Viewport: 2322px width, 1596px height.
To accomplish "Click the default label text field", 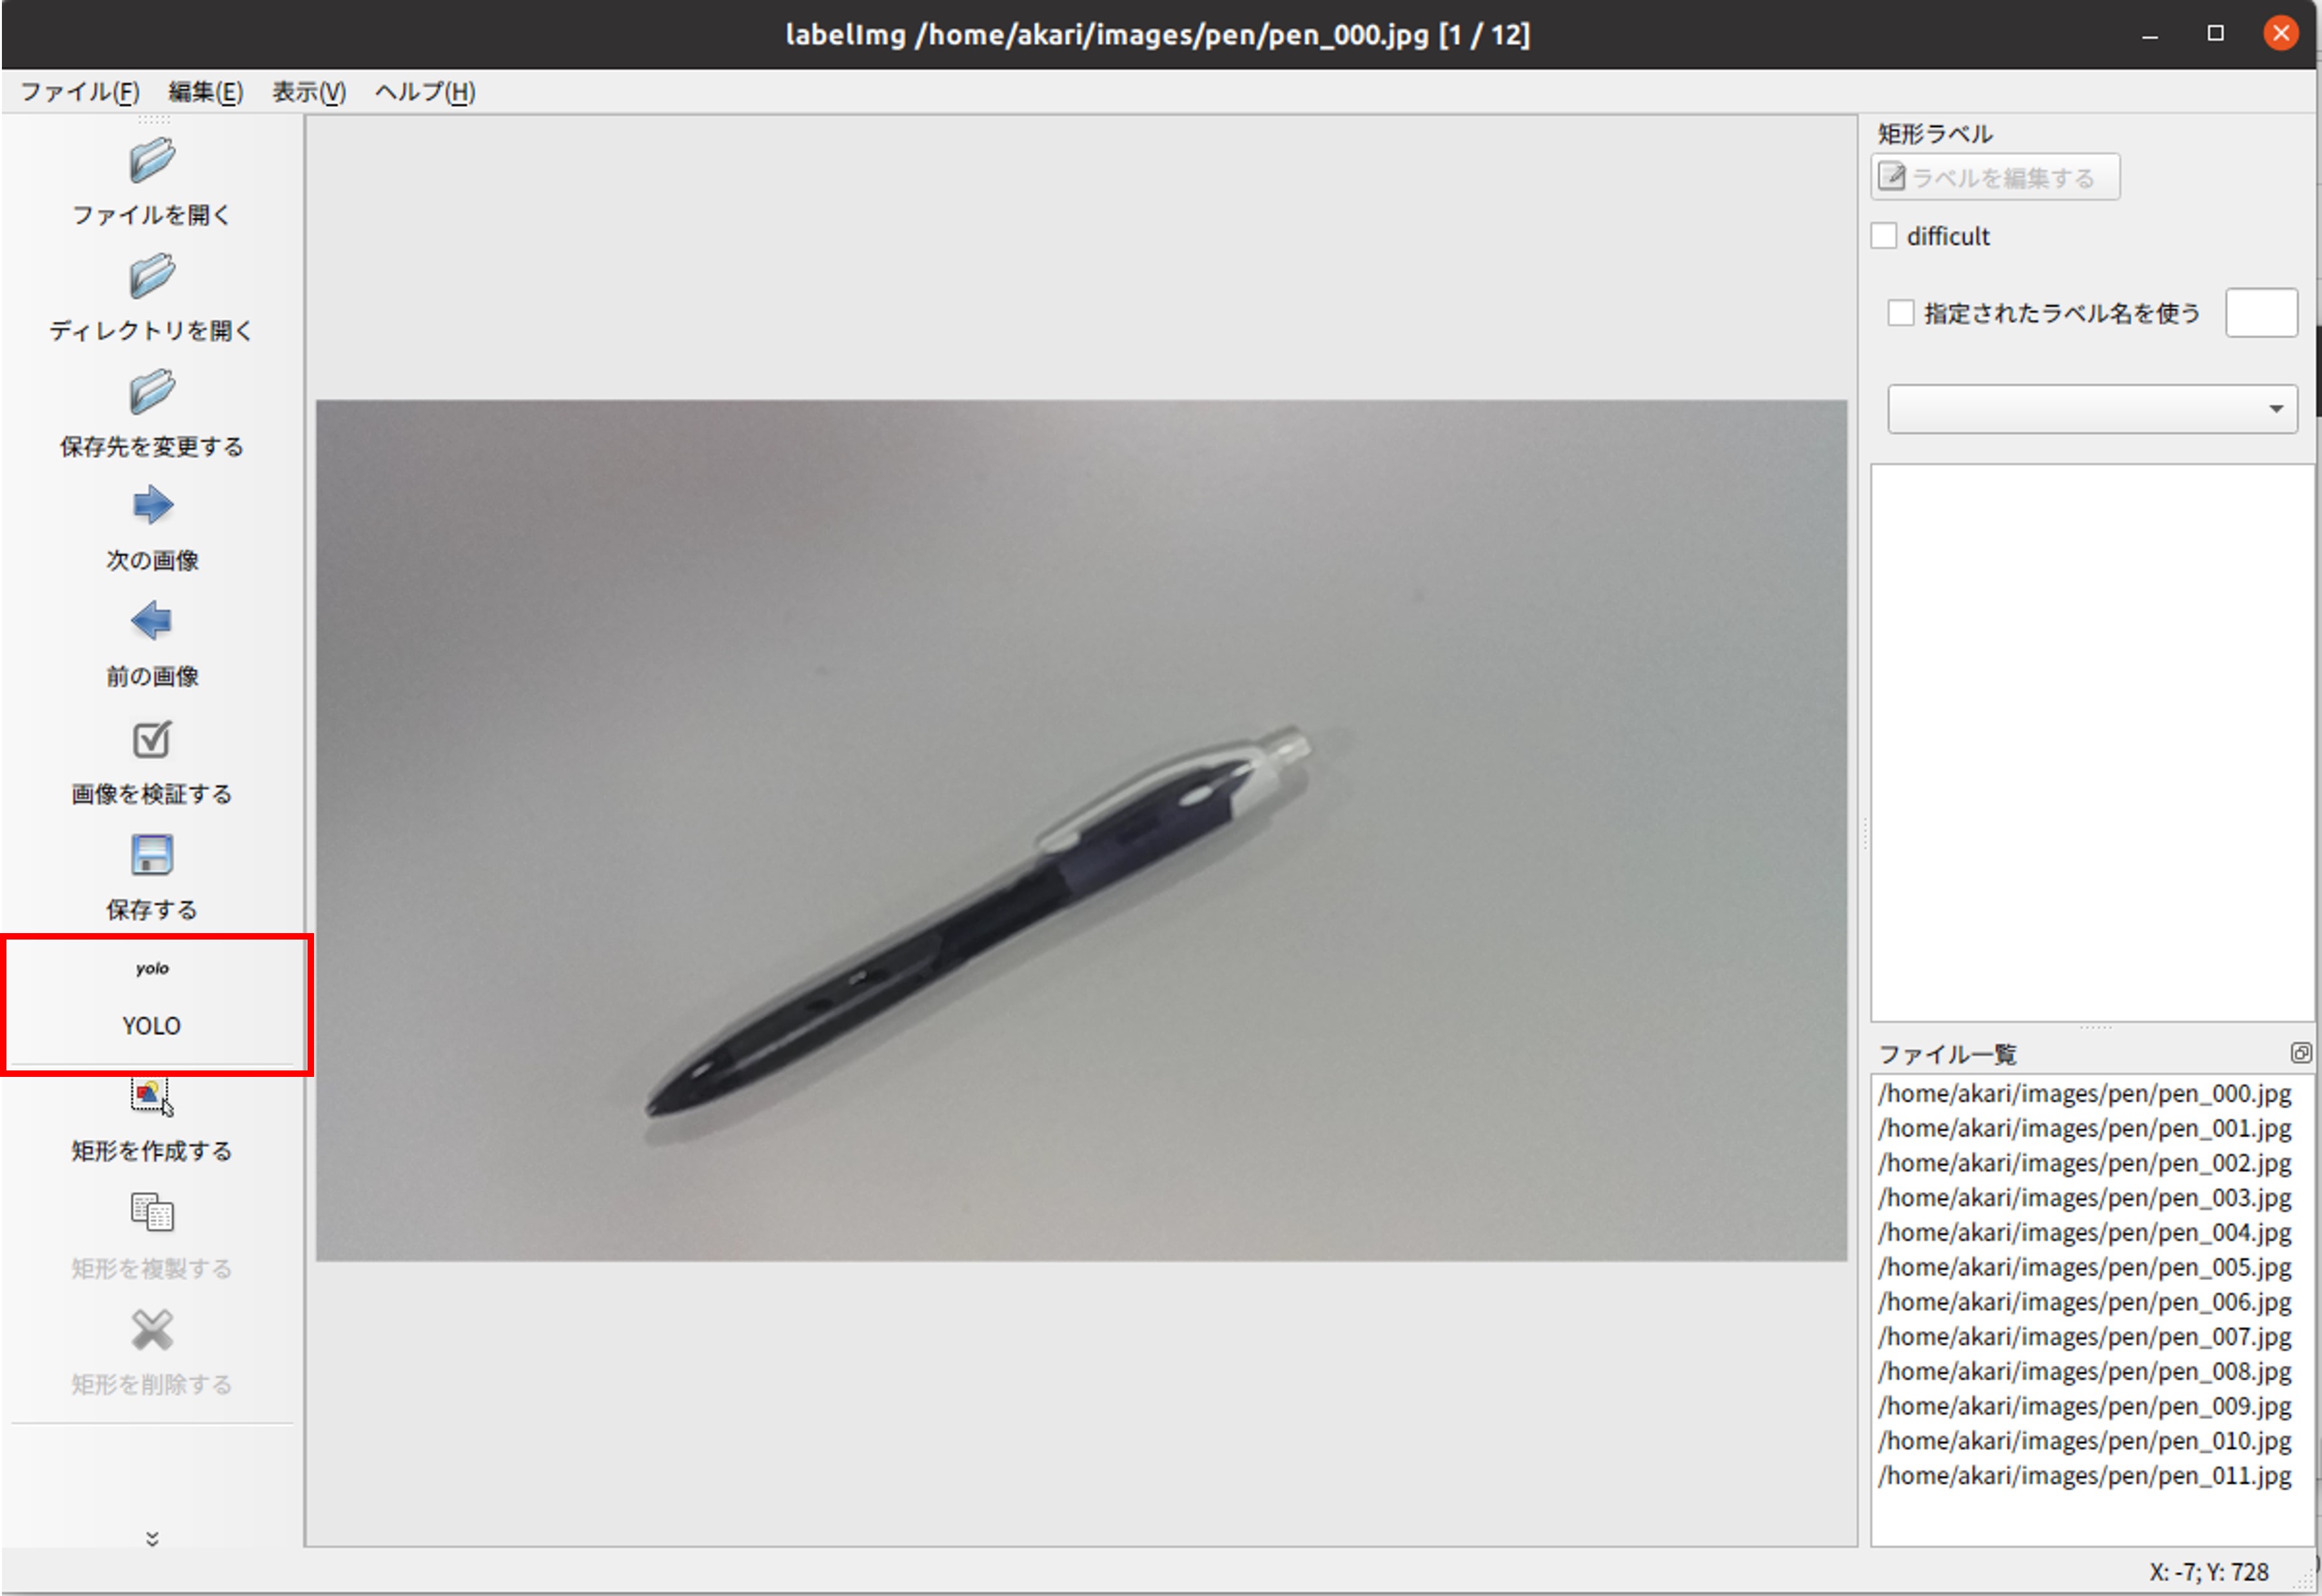I will 2261,313.
